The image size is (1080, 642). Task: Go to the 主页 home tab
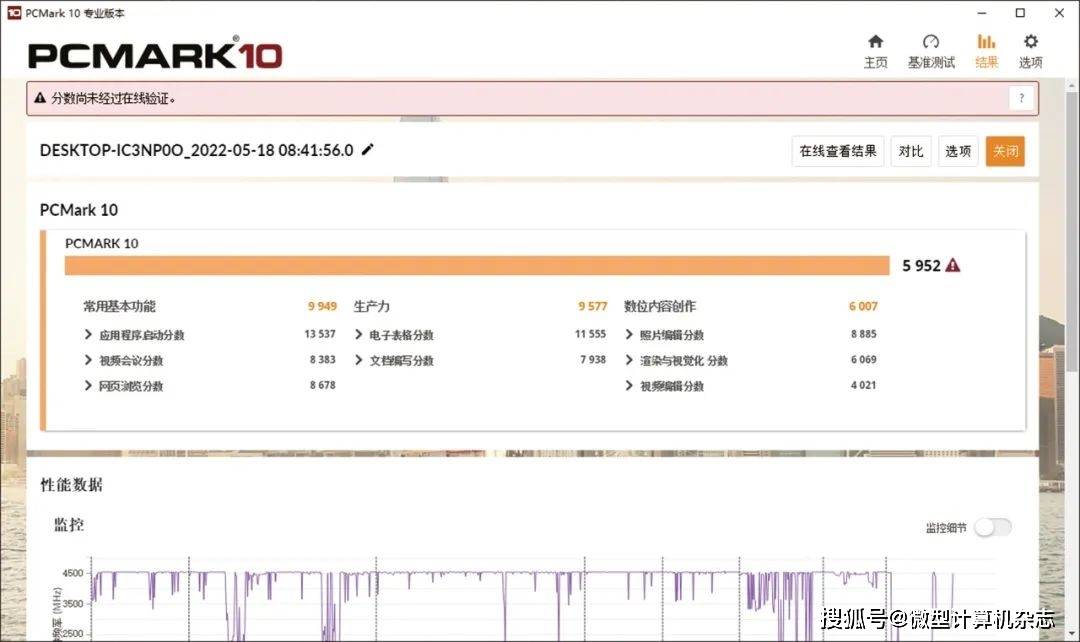click(875, 52)
